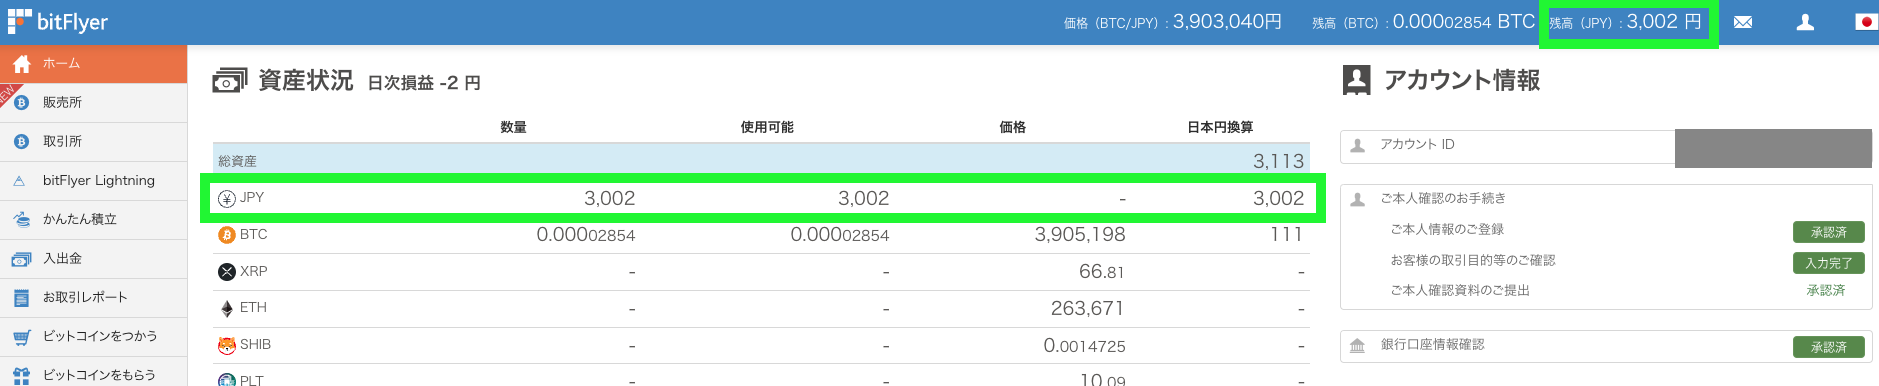Click the SHIB price 0.0014725
This screenshot has width=1879, height=386.
(x=1084, y=346)
